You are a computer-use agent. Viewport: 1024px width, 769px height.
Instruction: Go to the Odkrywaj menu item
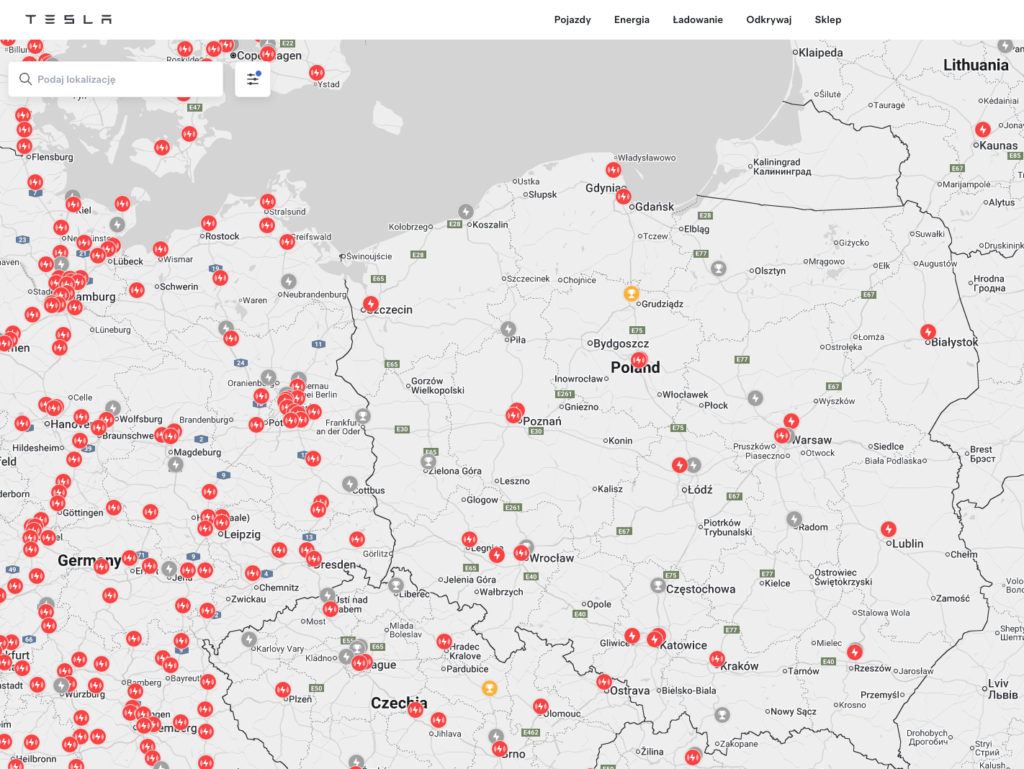768,19
